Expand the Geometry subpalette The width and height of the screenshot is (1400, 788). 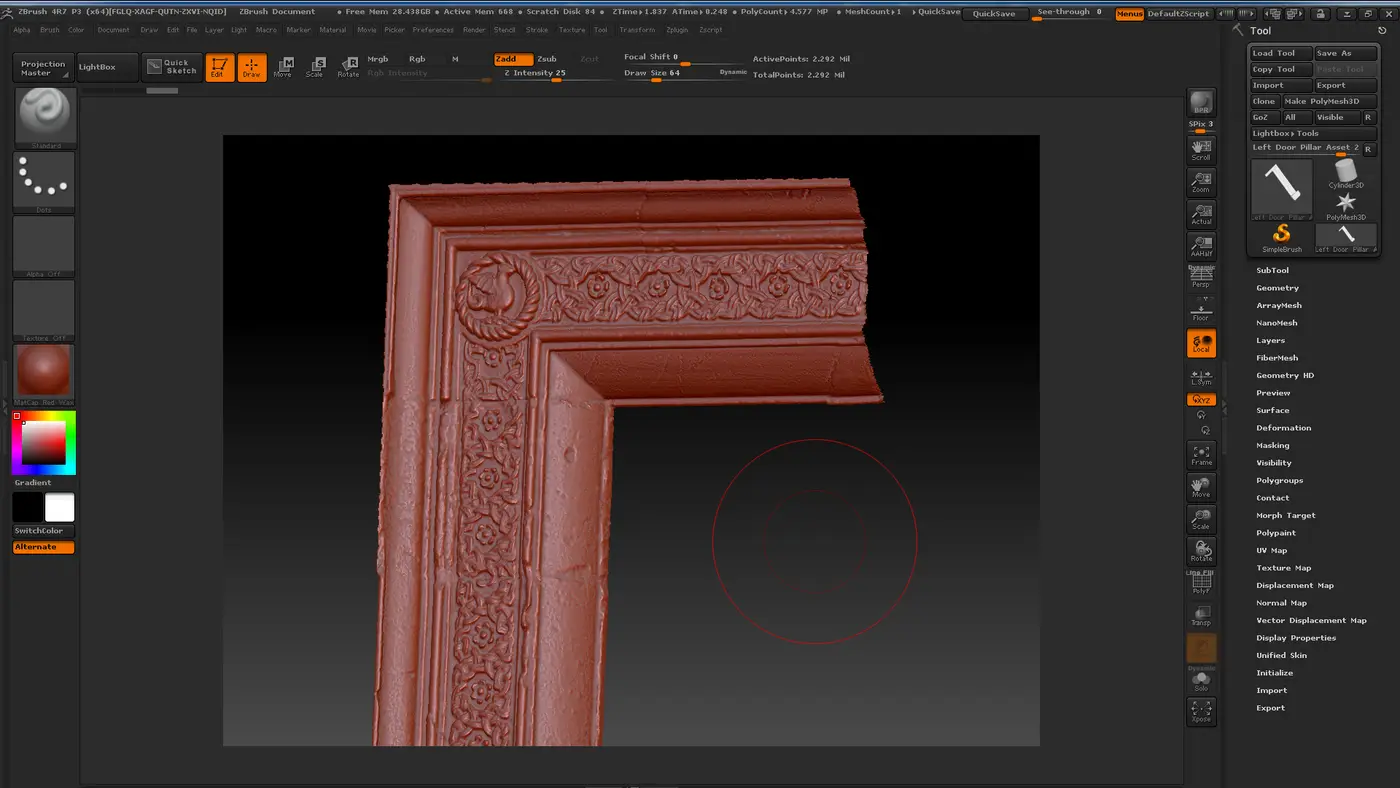[x=1277, y=288]
